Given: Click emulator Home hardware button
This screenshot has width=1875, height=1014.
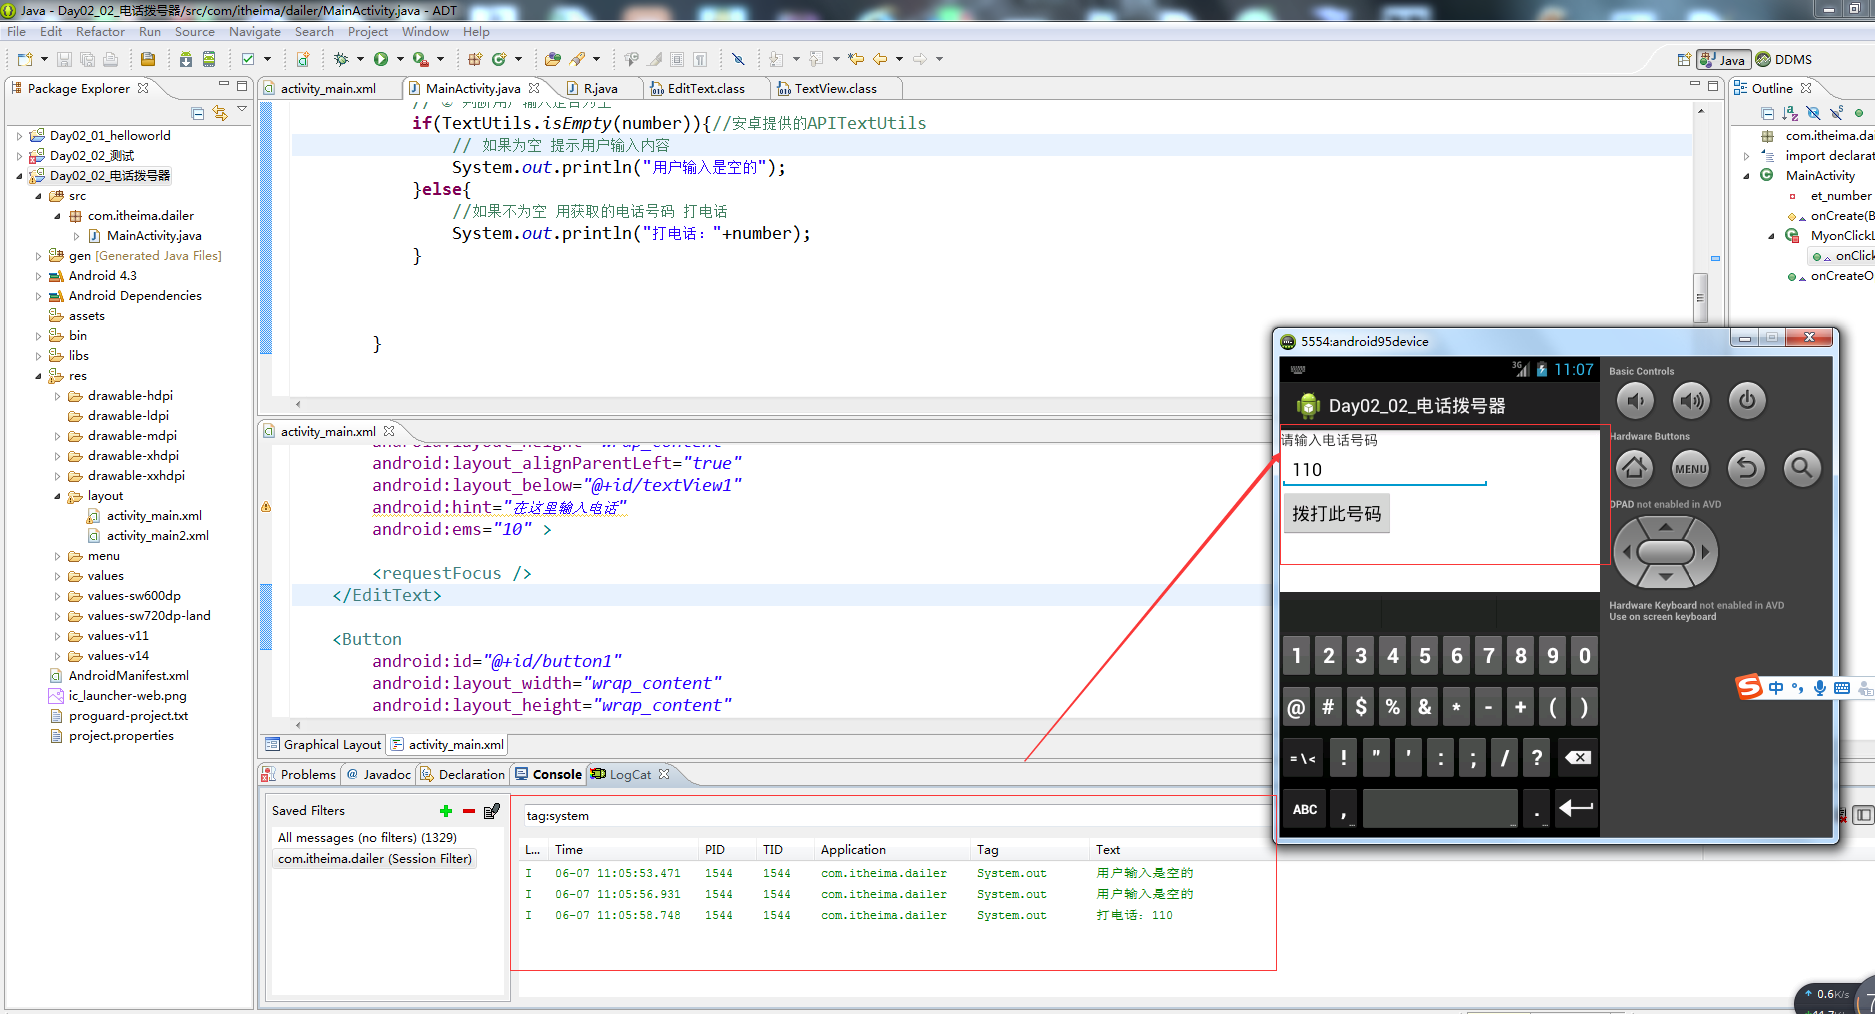Looking at the screenshot, I should coord(1635,468).
